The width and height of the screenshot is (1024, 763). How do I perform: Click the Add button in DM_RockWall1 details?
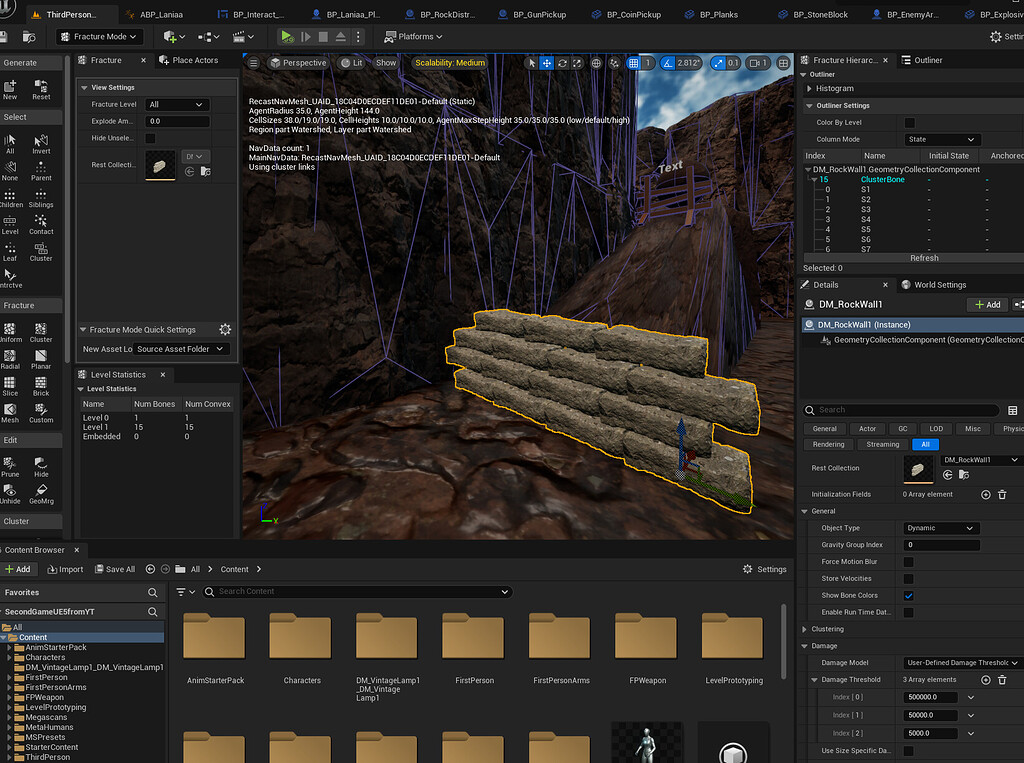988,304
